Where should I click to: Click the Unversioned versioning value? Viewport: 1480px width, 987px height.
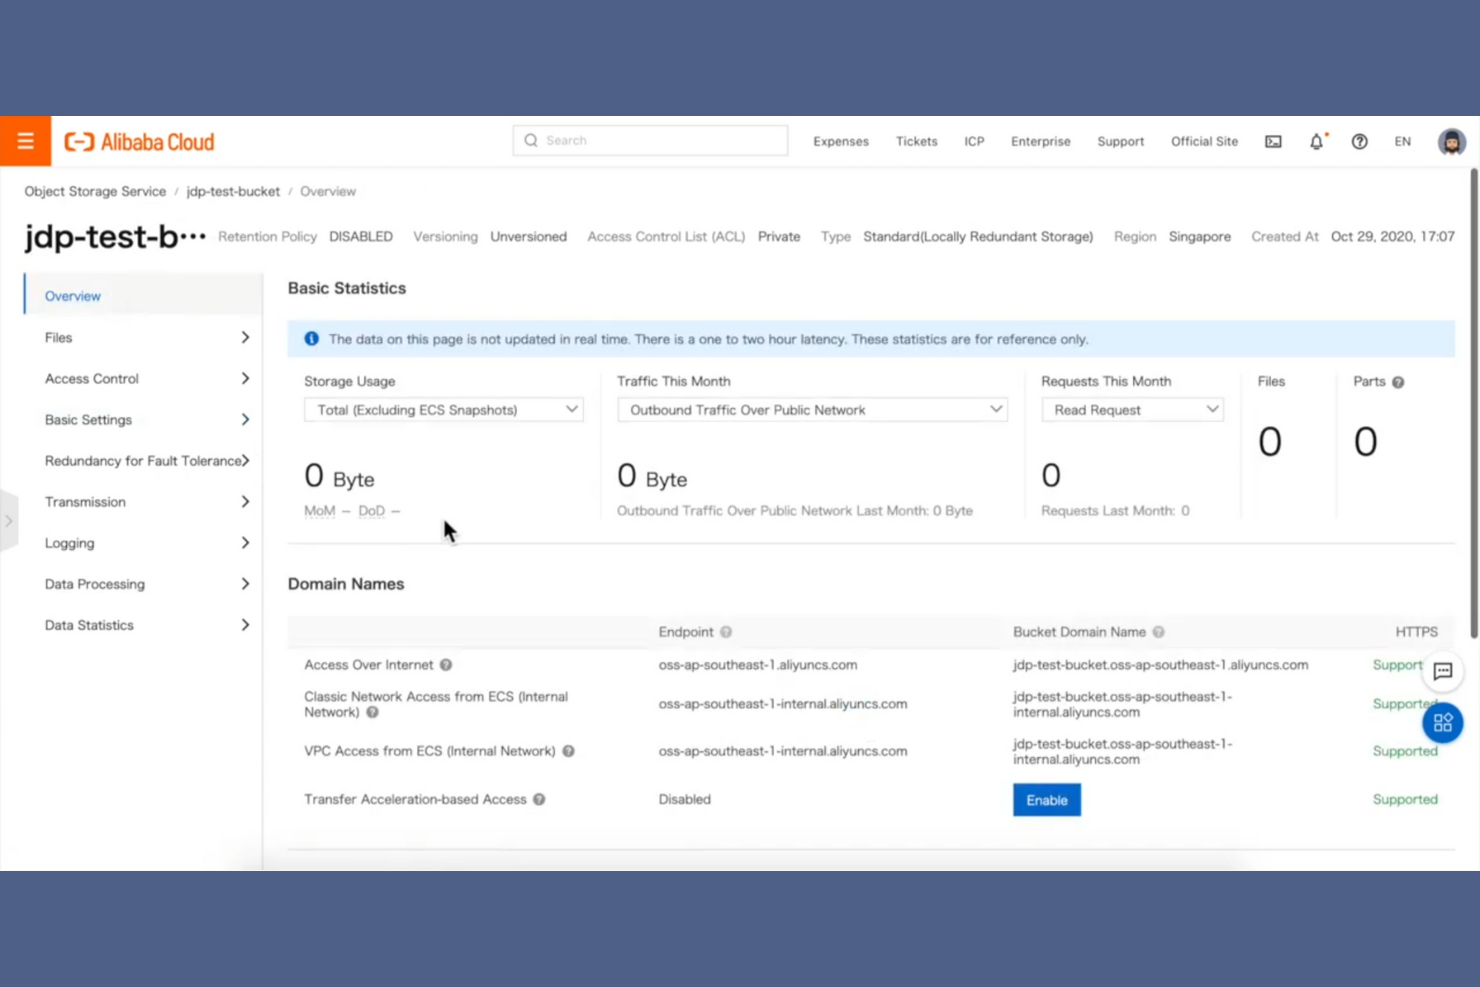[x=528, y=237]
